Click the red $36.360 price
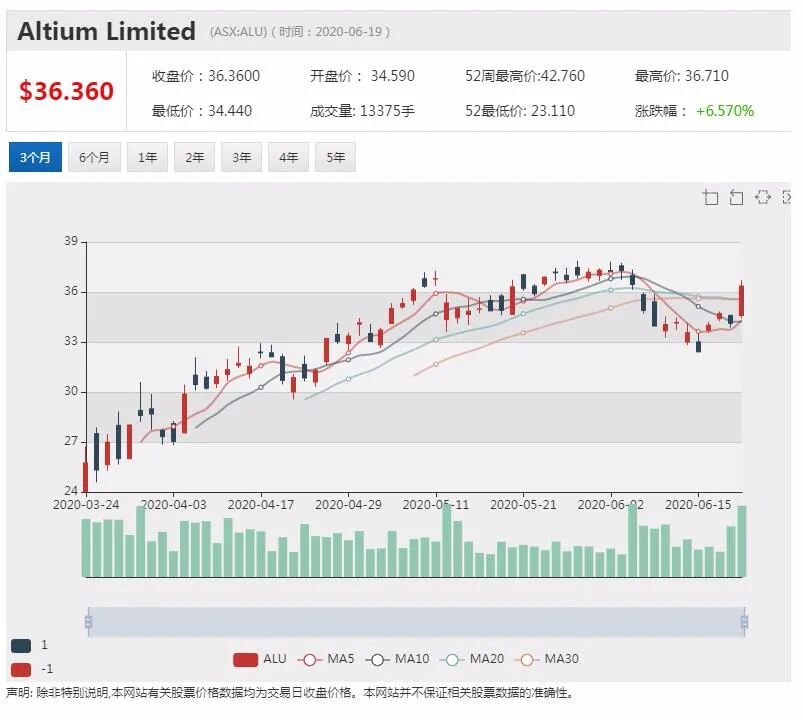803x720 pixels. pos(67,91)
